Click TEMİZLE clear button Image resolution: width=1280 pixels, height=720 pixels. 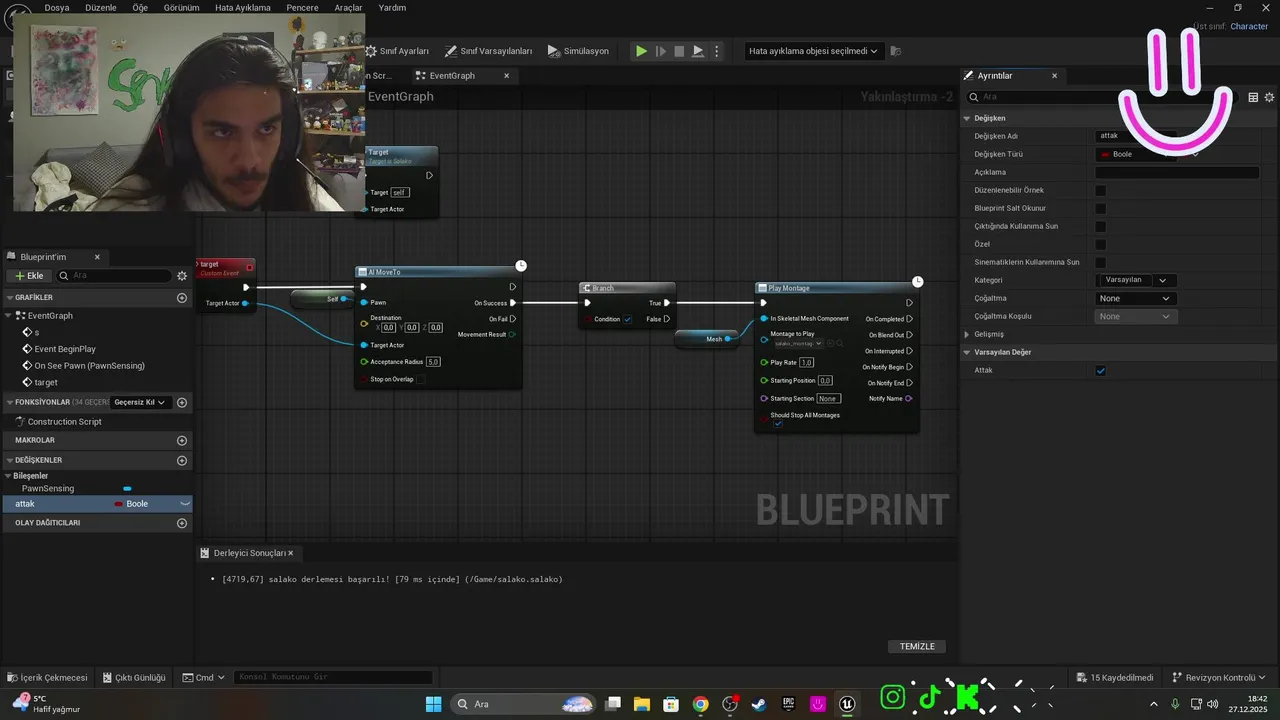click(917, 646)
